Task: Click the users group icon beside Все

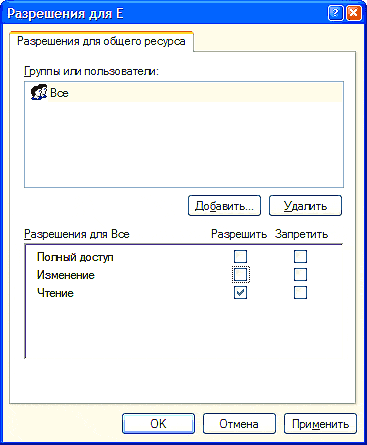Action: (x=39, y=93)
